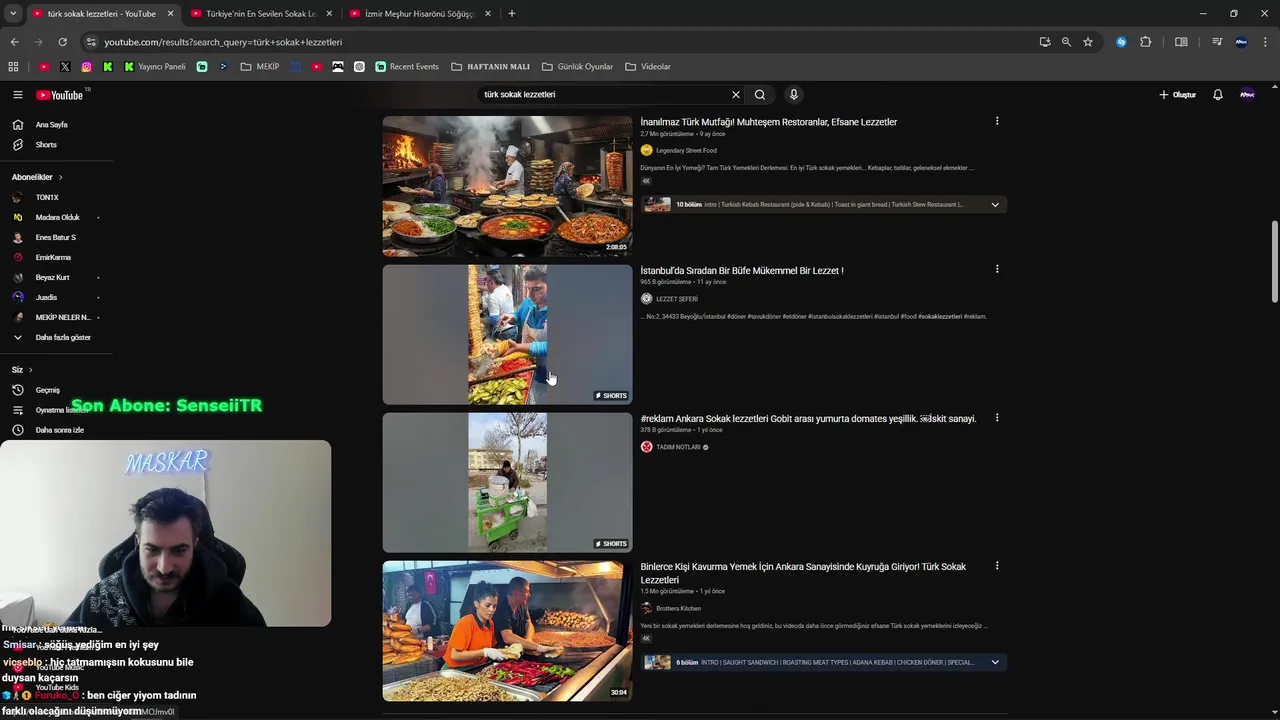Open the TADIM NOTLARI channel
The image size is (1280, 720).
click(677, 447)
